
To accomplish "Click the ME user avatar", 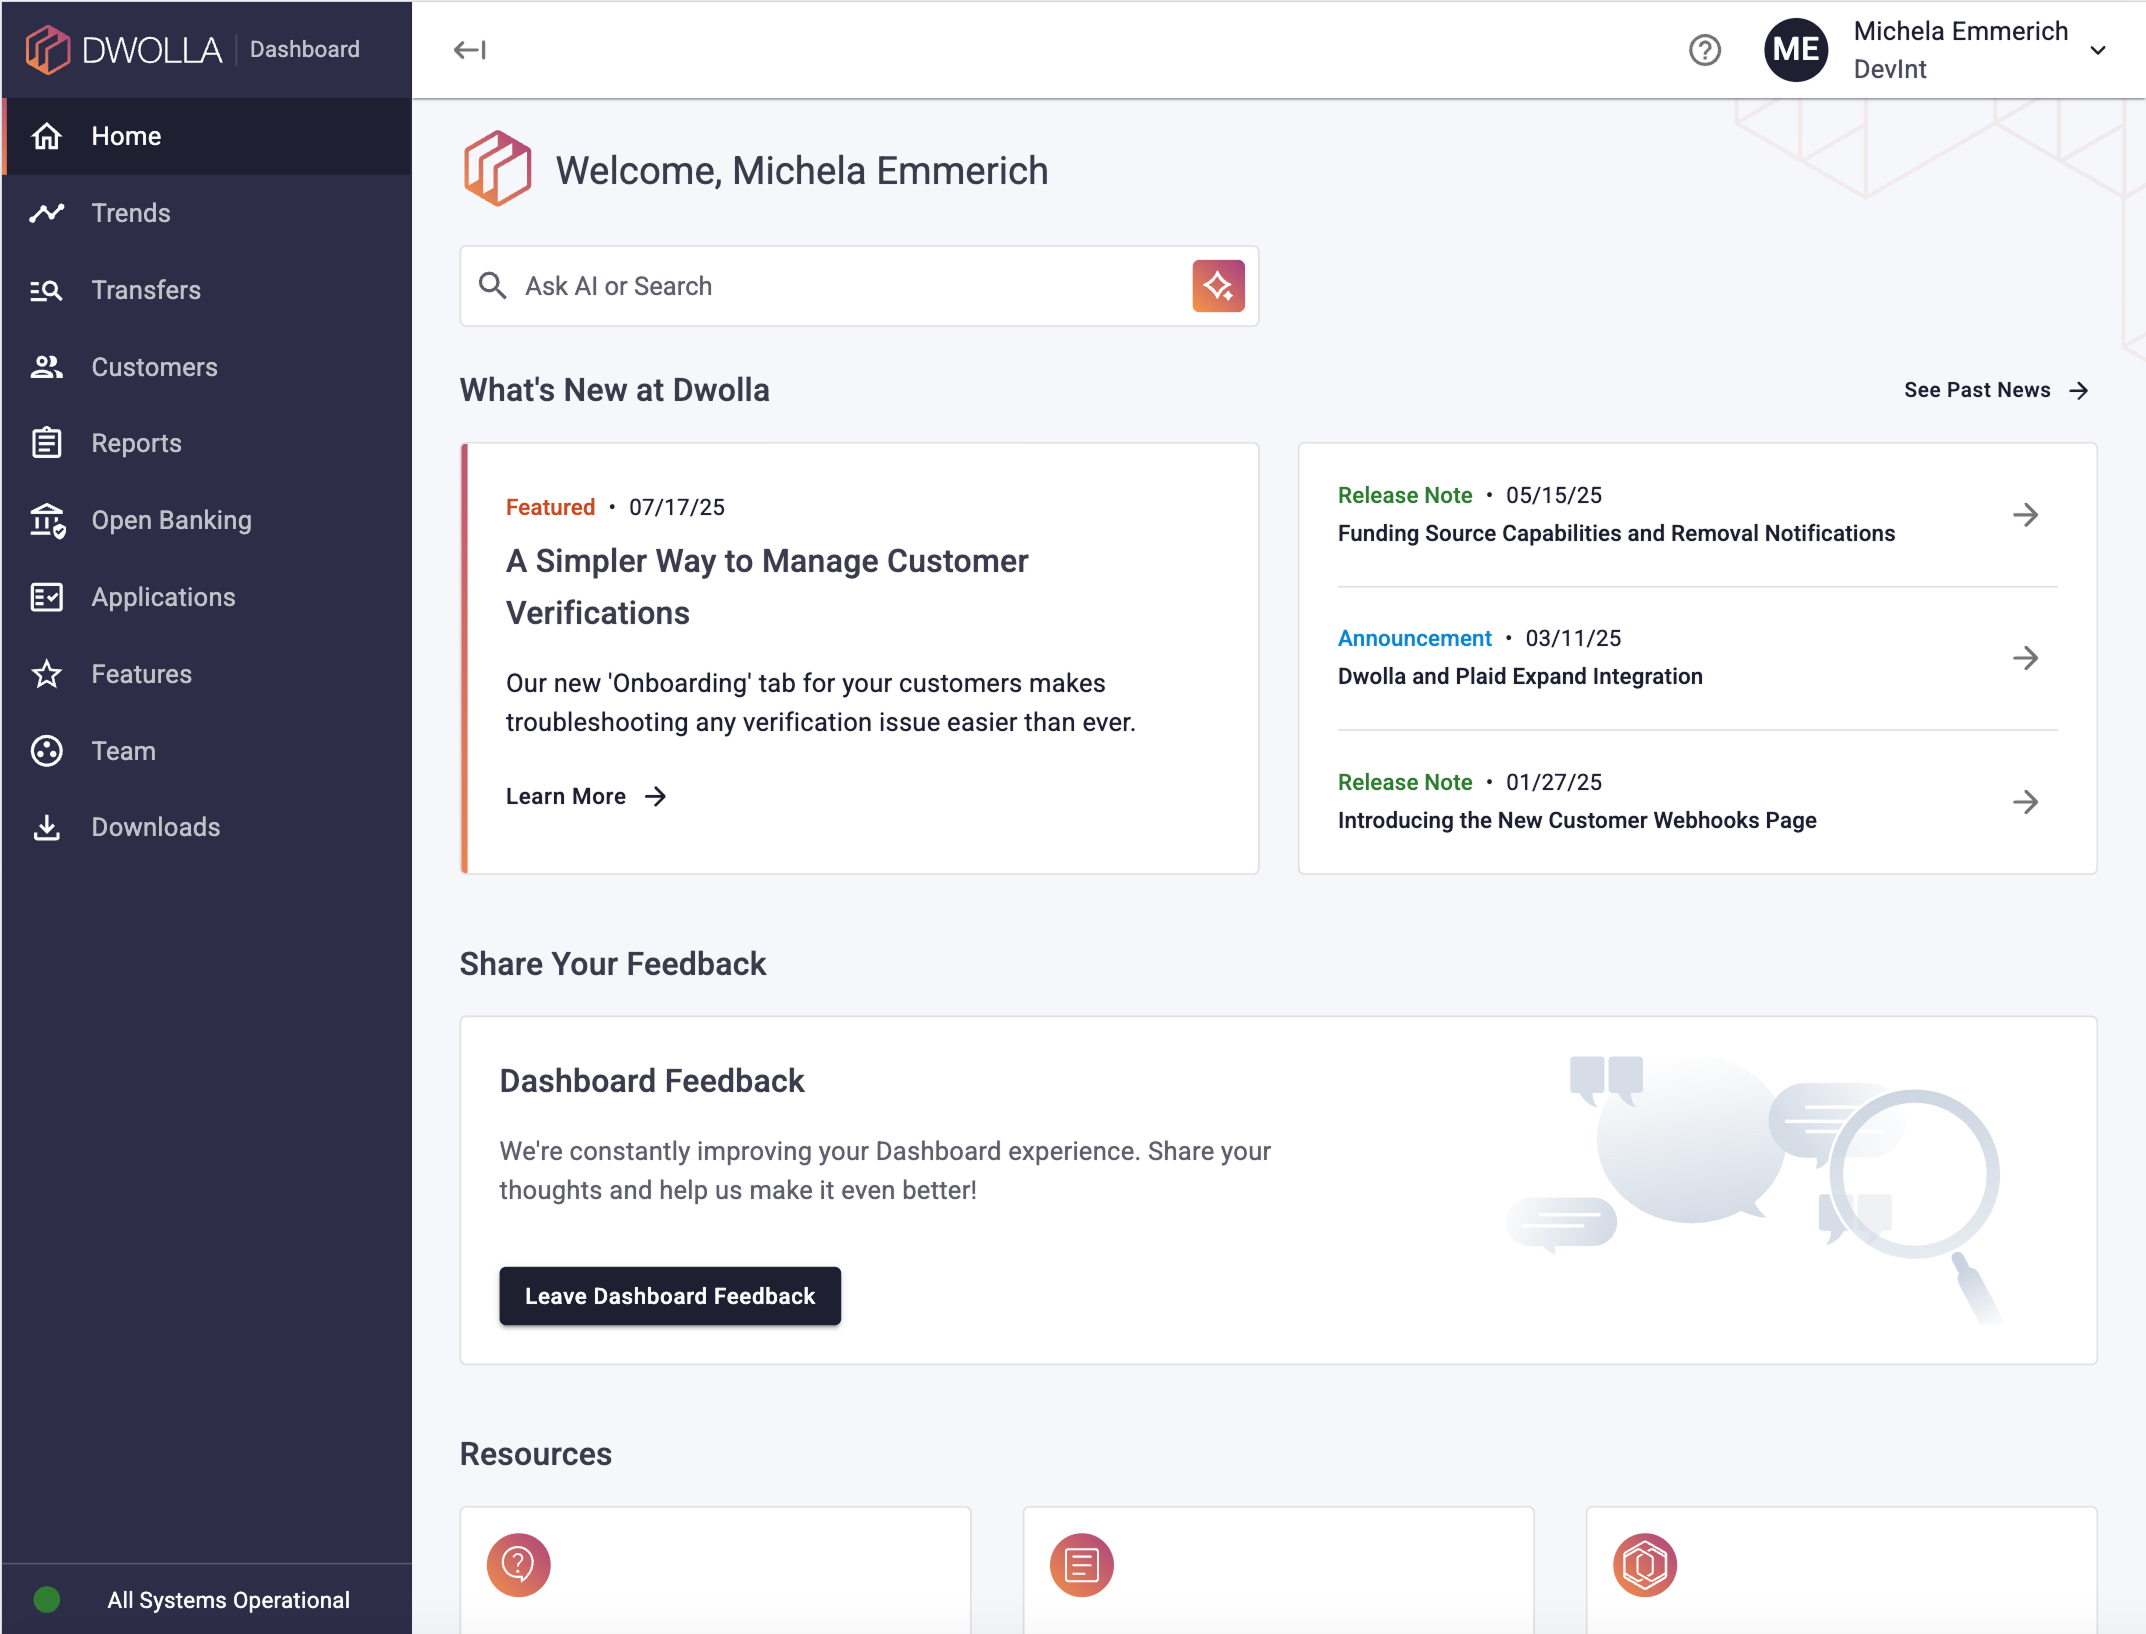I will click(x=1796, y=50).
